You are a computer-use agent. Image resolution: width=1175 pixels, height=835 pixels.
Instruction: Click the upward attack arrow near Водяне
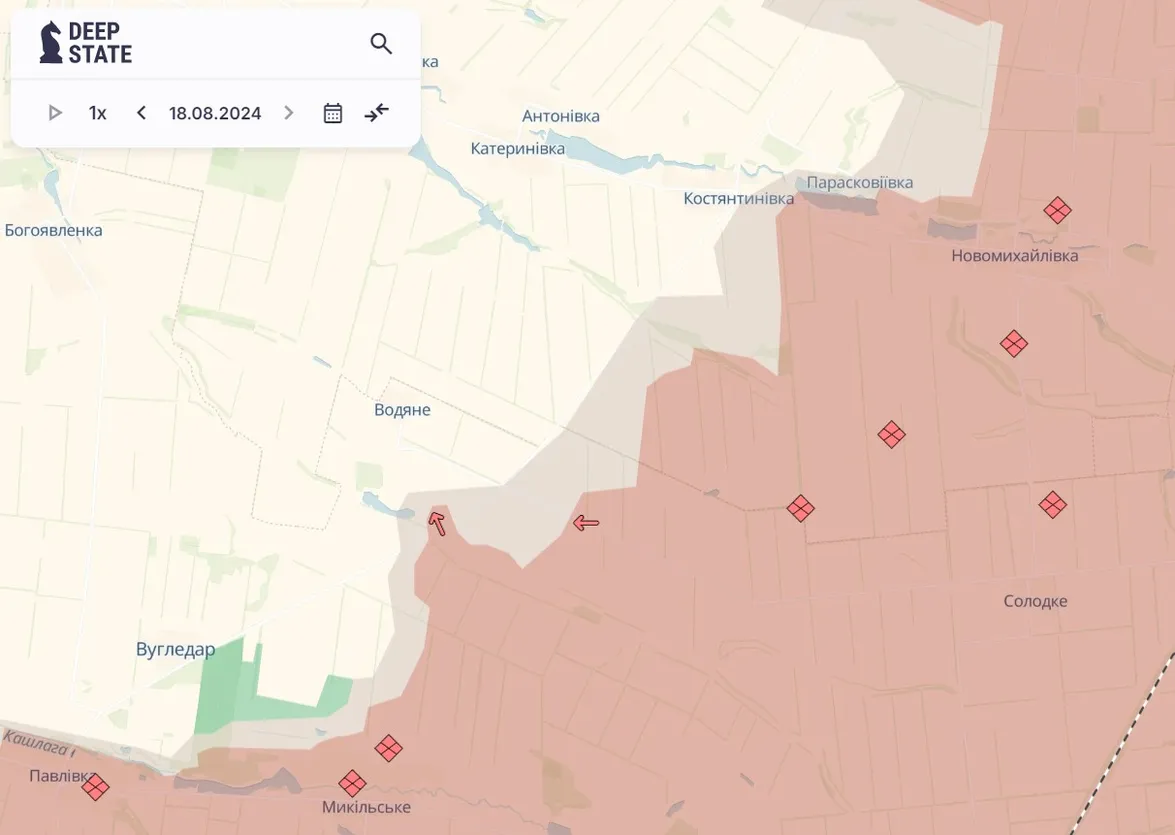click(437, 522)
